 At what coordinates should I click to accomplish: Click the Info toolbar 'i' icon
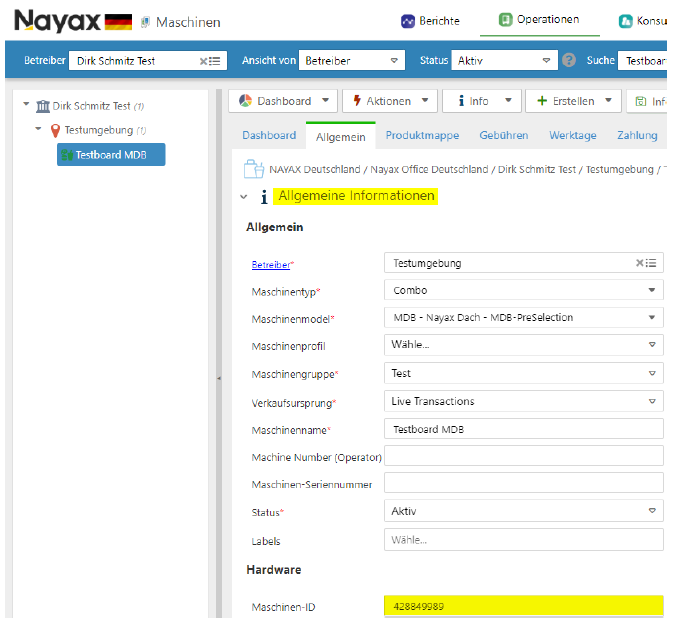[461, 101]
